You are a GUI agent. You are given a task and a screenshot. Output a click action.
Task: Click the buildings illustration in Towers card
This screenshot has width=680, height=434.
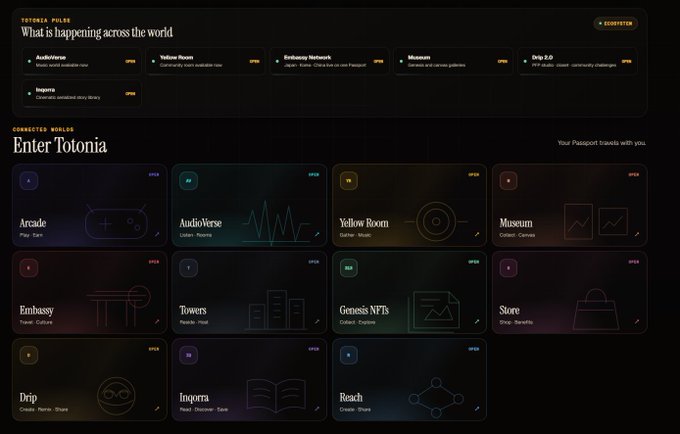point(277,310)
